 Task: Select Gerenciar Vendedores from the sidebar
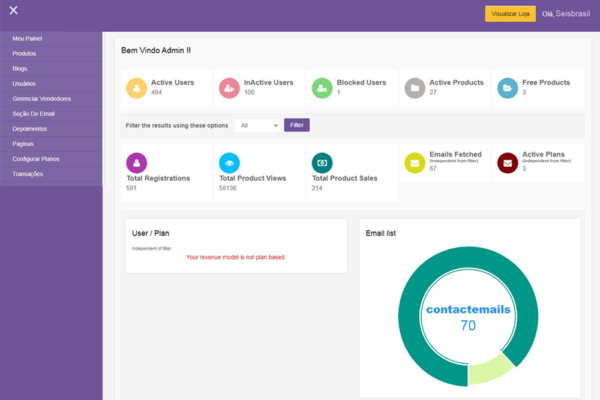point(41,98)
